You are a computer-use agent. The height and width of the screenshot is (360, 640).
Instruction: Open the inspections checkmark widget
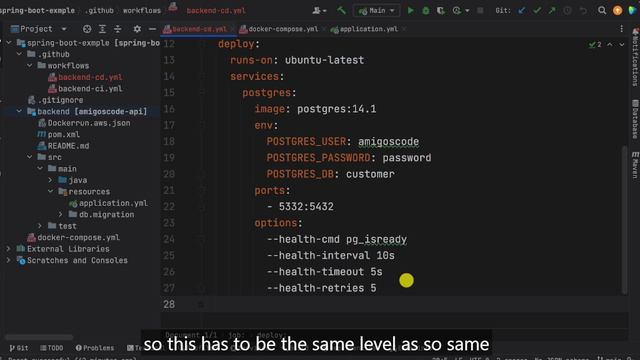pyautogui.click(x=595, y=44)
